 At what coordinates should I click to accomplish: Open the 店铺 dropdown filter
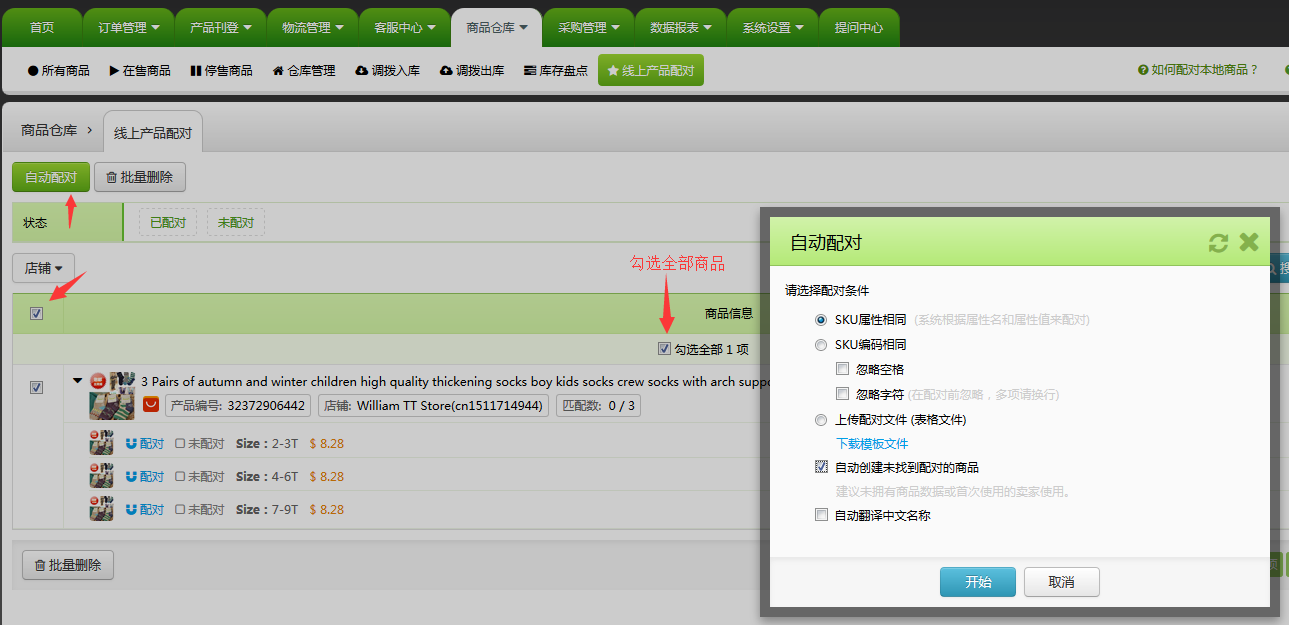pyautogui.click(x=43, y=268)
